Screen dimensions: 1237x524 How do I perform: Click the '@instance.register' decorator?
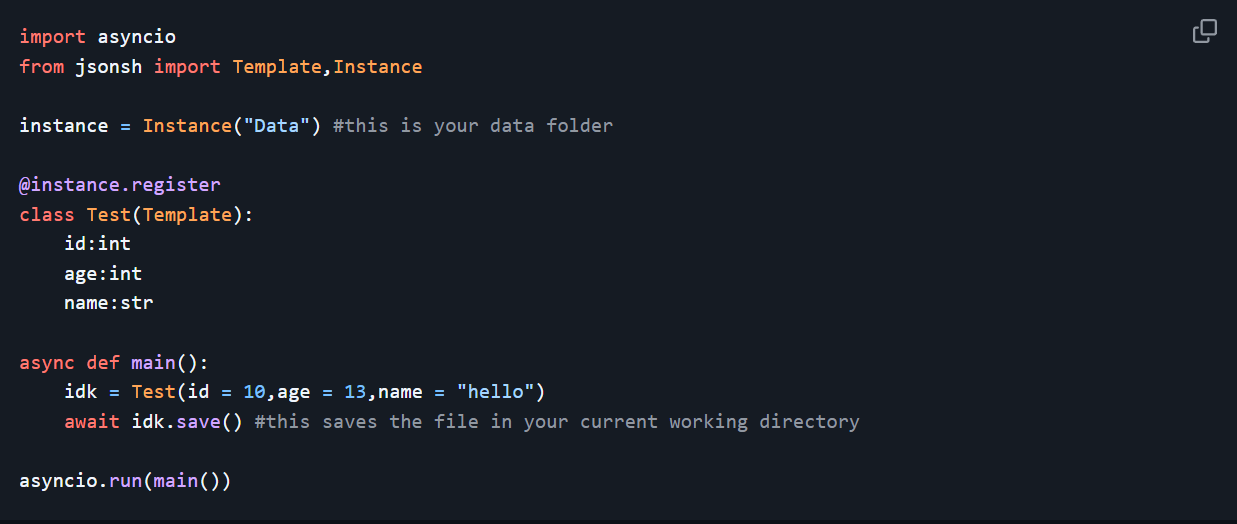[x=120, y=185]
